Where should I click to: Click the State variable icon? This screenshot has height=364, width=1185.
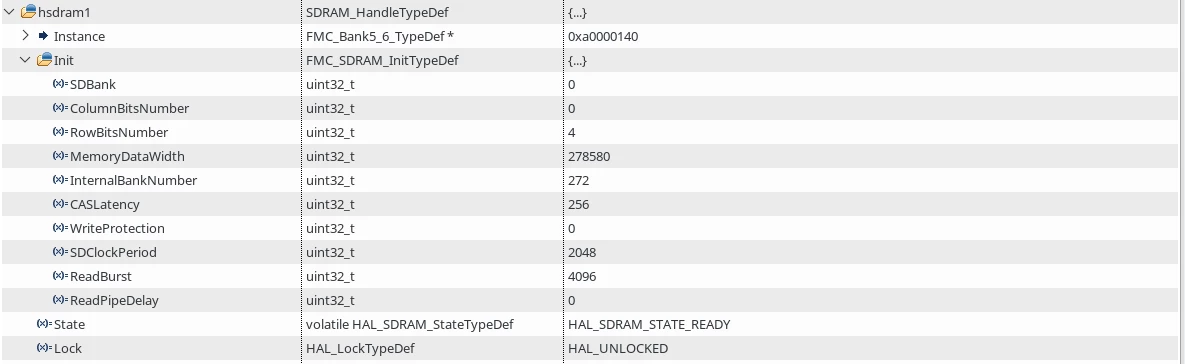point(44,324)
